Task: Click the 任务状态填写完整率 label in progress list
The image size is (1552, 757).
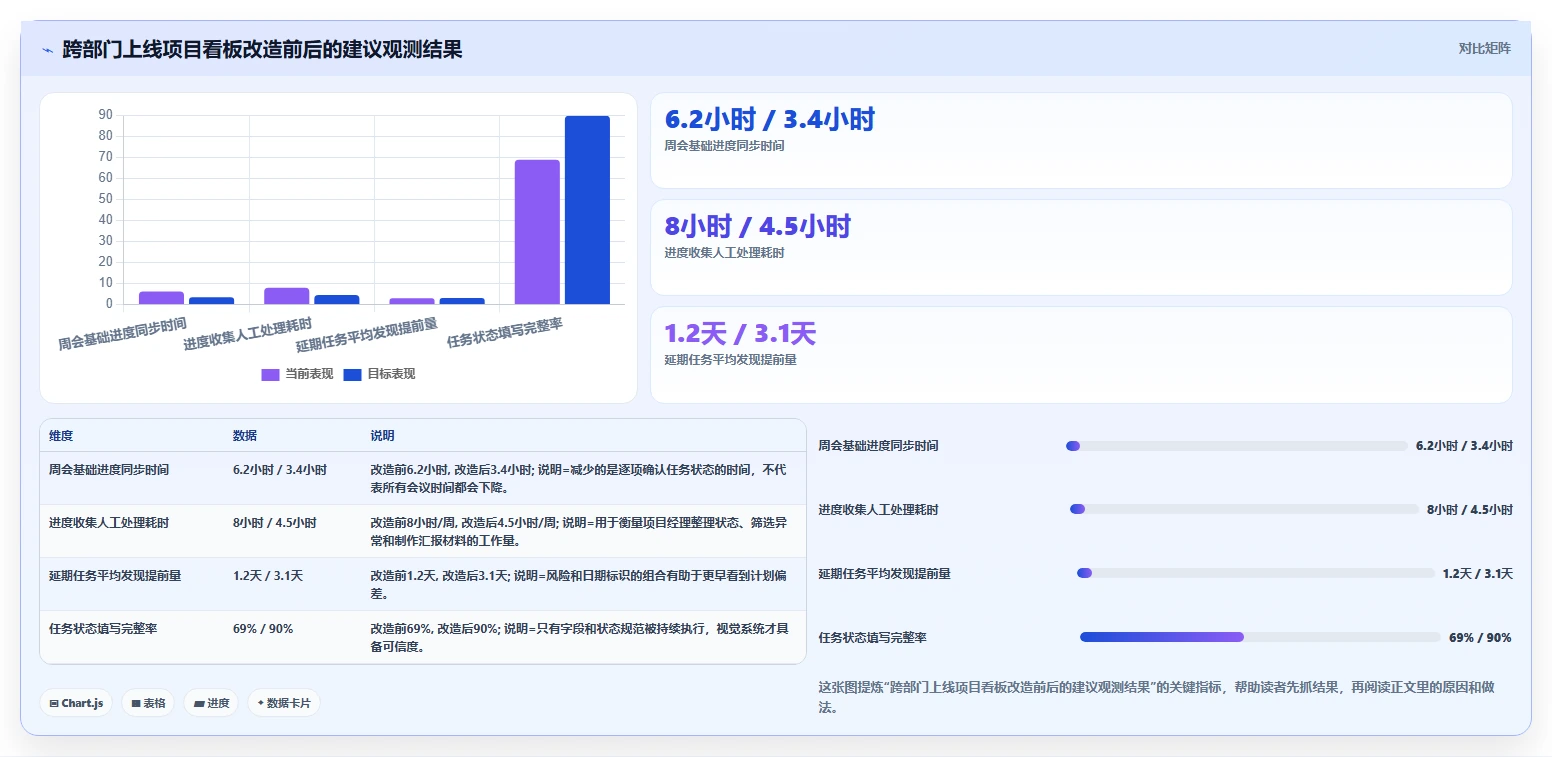Action: [x=872, y=637]
